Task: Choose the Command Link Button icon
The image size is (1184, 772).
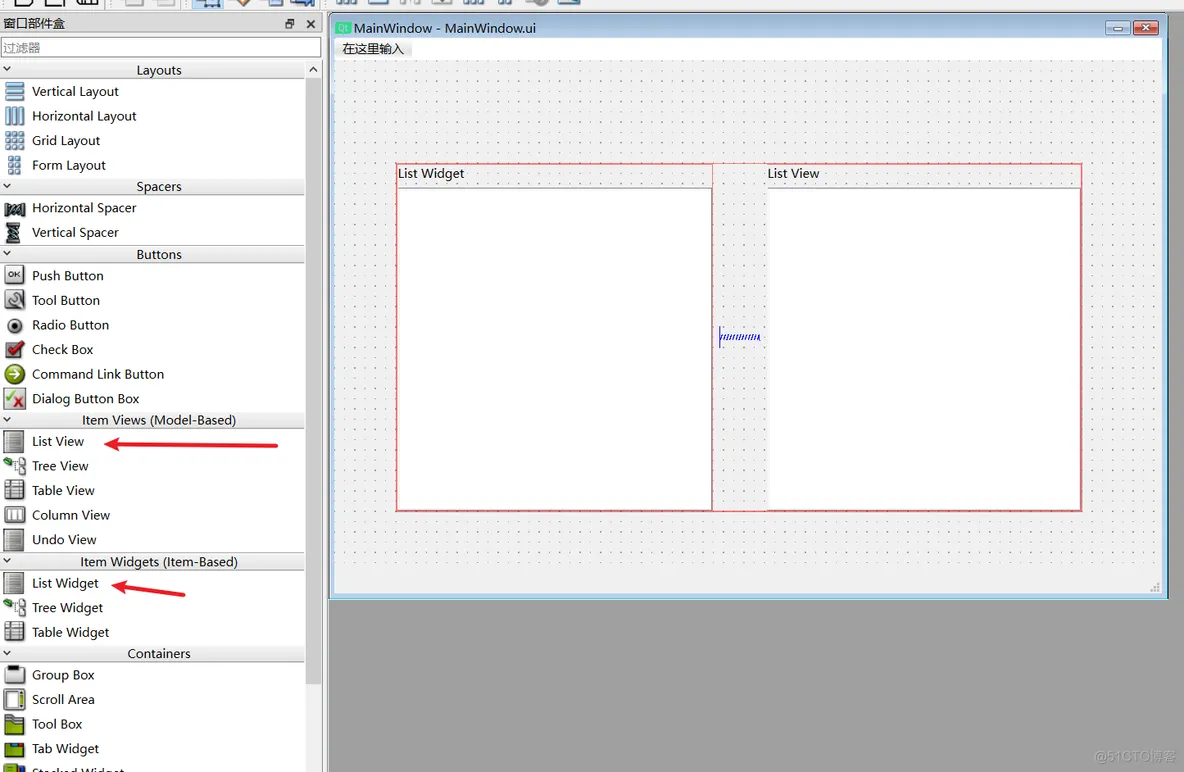Action: [x=15, y=374]
